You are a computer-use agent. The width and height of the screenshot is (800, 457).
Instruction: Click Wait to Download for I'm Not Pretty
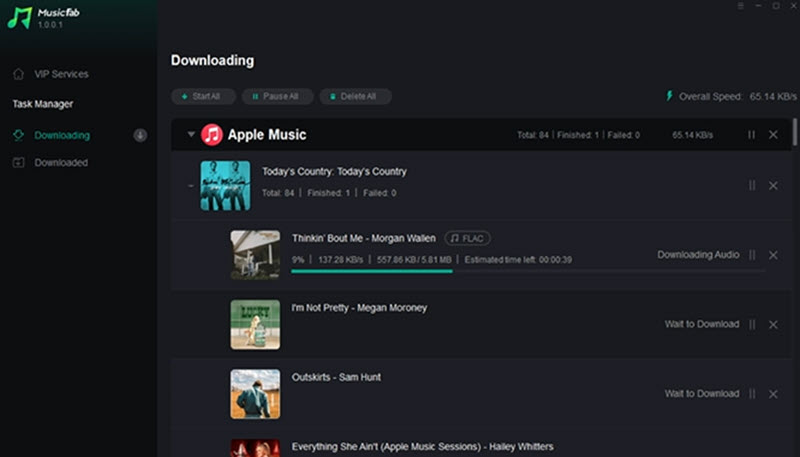(x=702, y=324)
